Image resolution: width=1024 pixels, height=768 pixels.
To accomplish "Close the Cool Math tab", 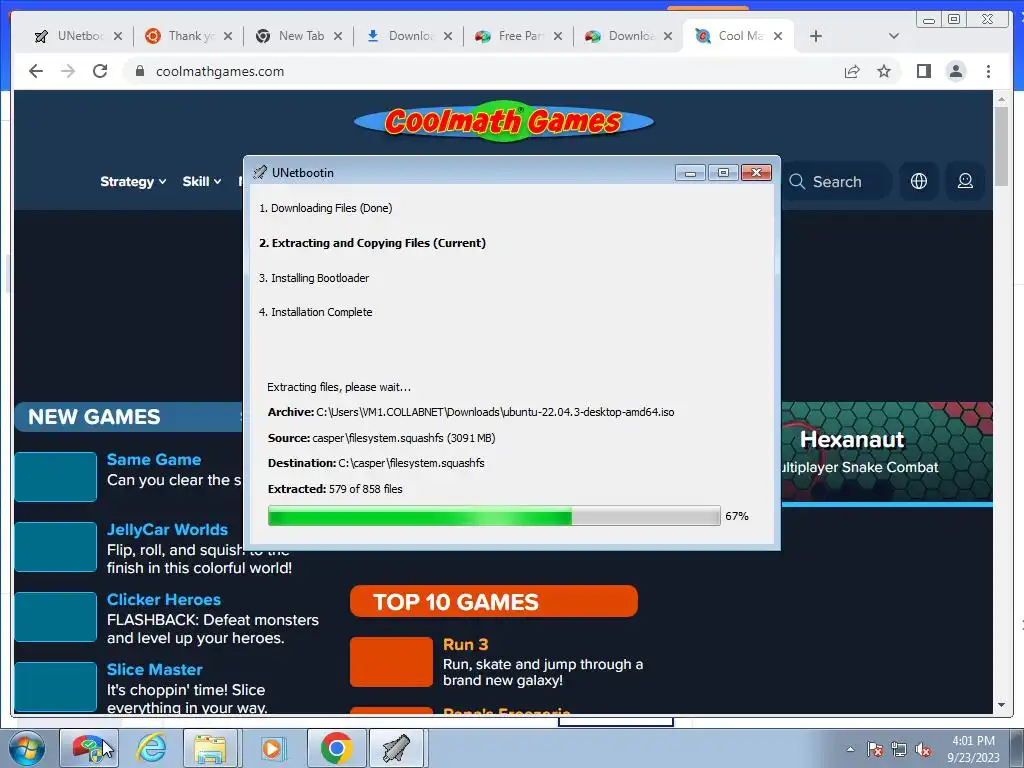I will (x=778, y=36).
